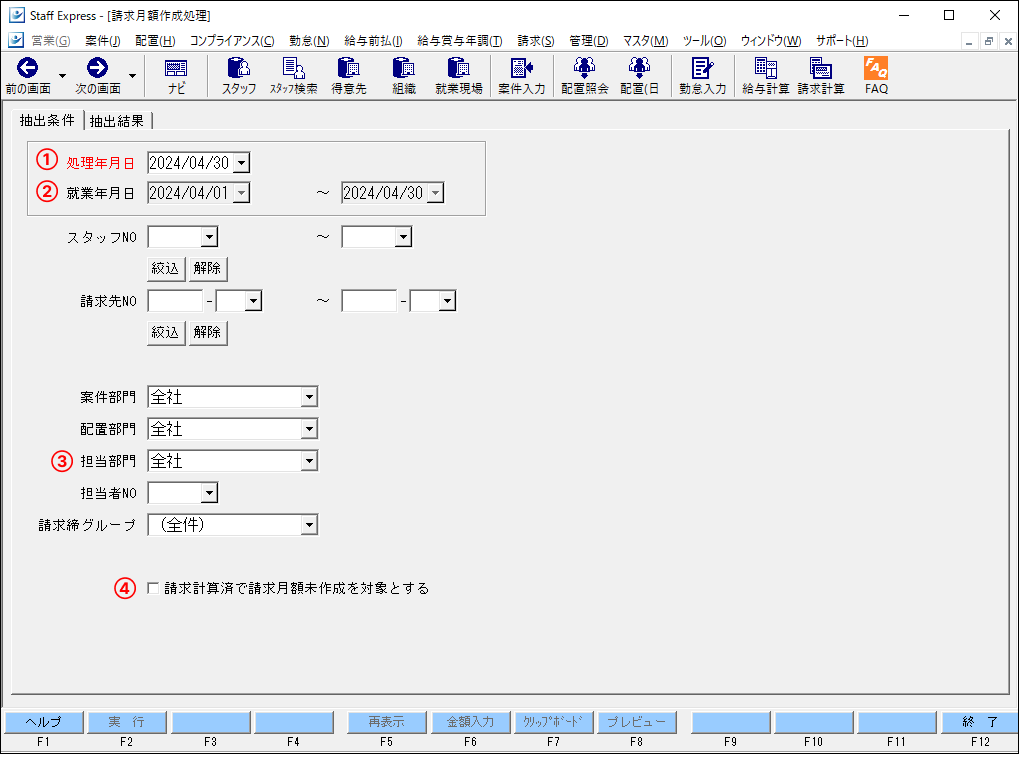Open the 就業年月日 end date dropdown
Viewport: 1024px width, 768px height.
point(436,193)
